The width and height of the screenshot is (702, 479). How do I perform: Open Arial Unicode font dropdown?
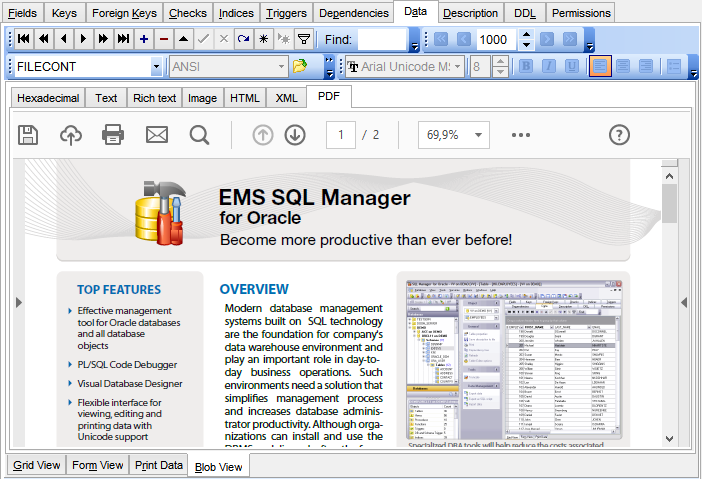(458, 67)
